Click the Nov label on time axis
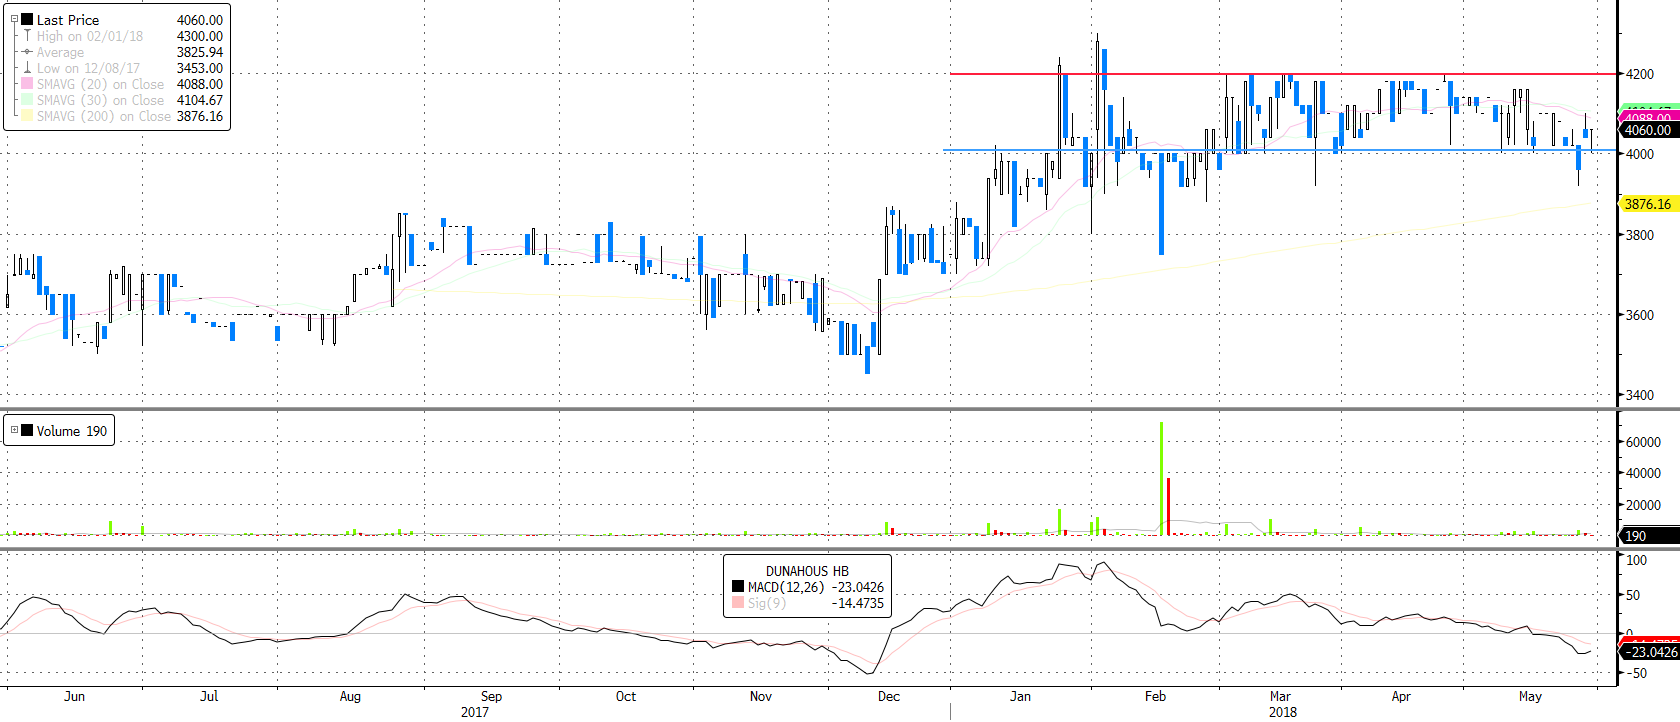Image resolution: width=1680 pixels, height=722 pixels. (761, 696)
